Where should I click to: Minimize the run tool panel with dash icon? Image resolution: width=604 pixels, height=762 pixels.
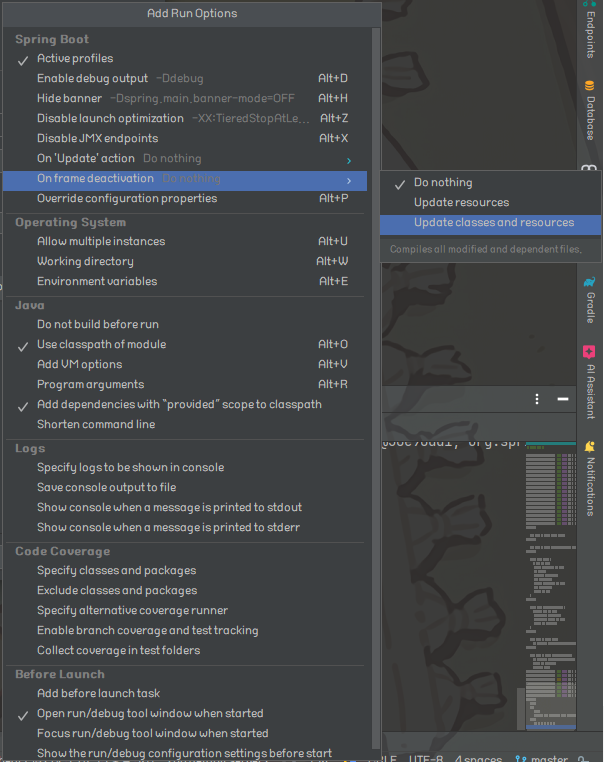click(563, 399)
